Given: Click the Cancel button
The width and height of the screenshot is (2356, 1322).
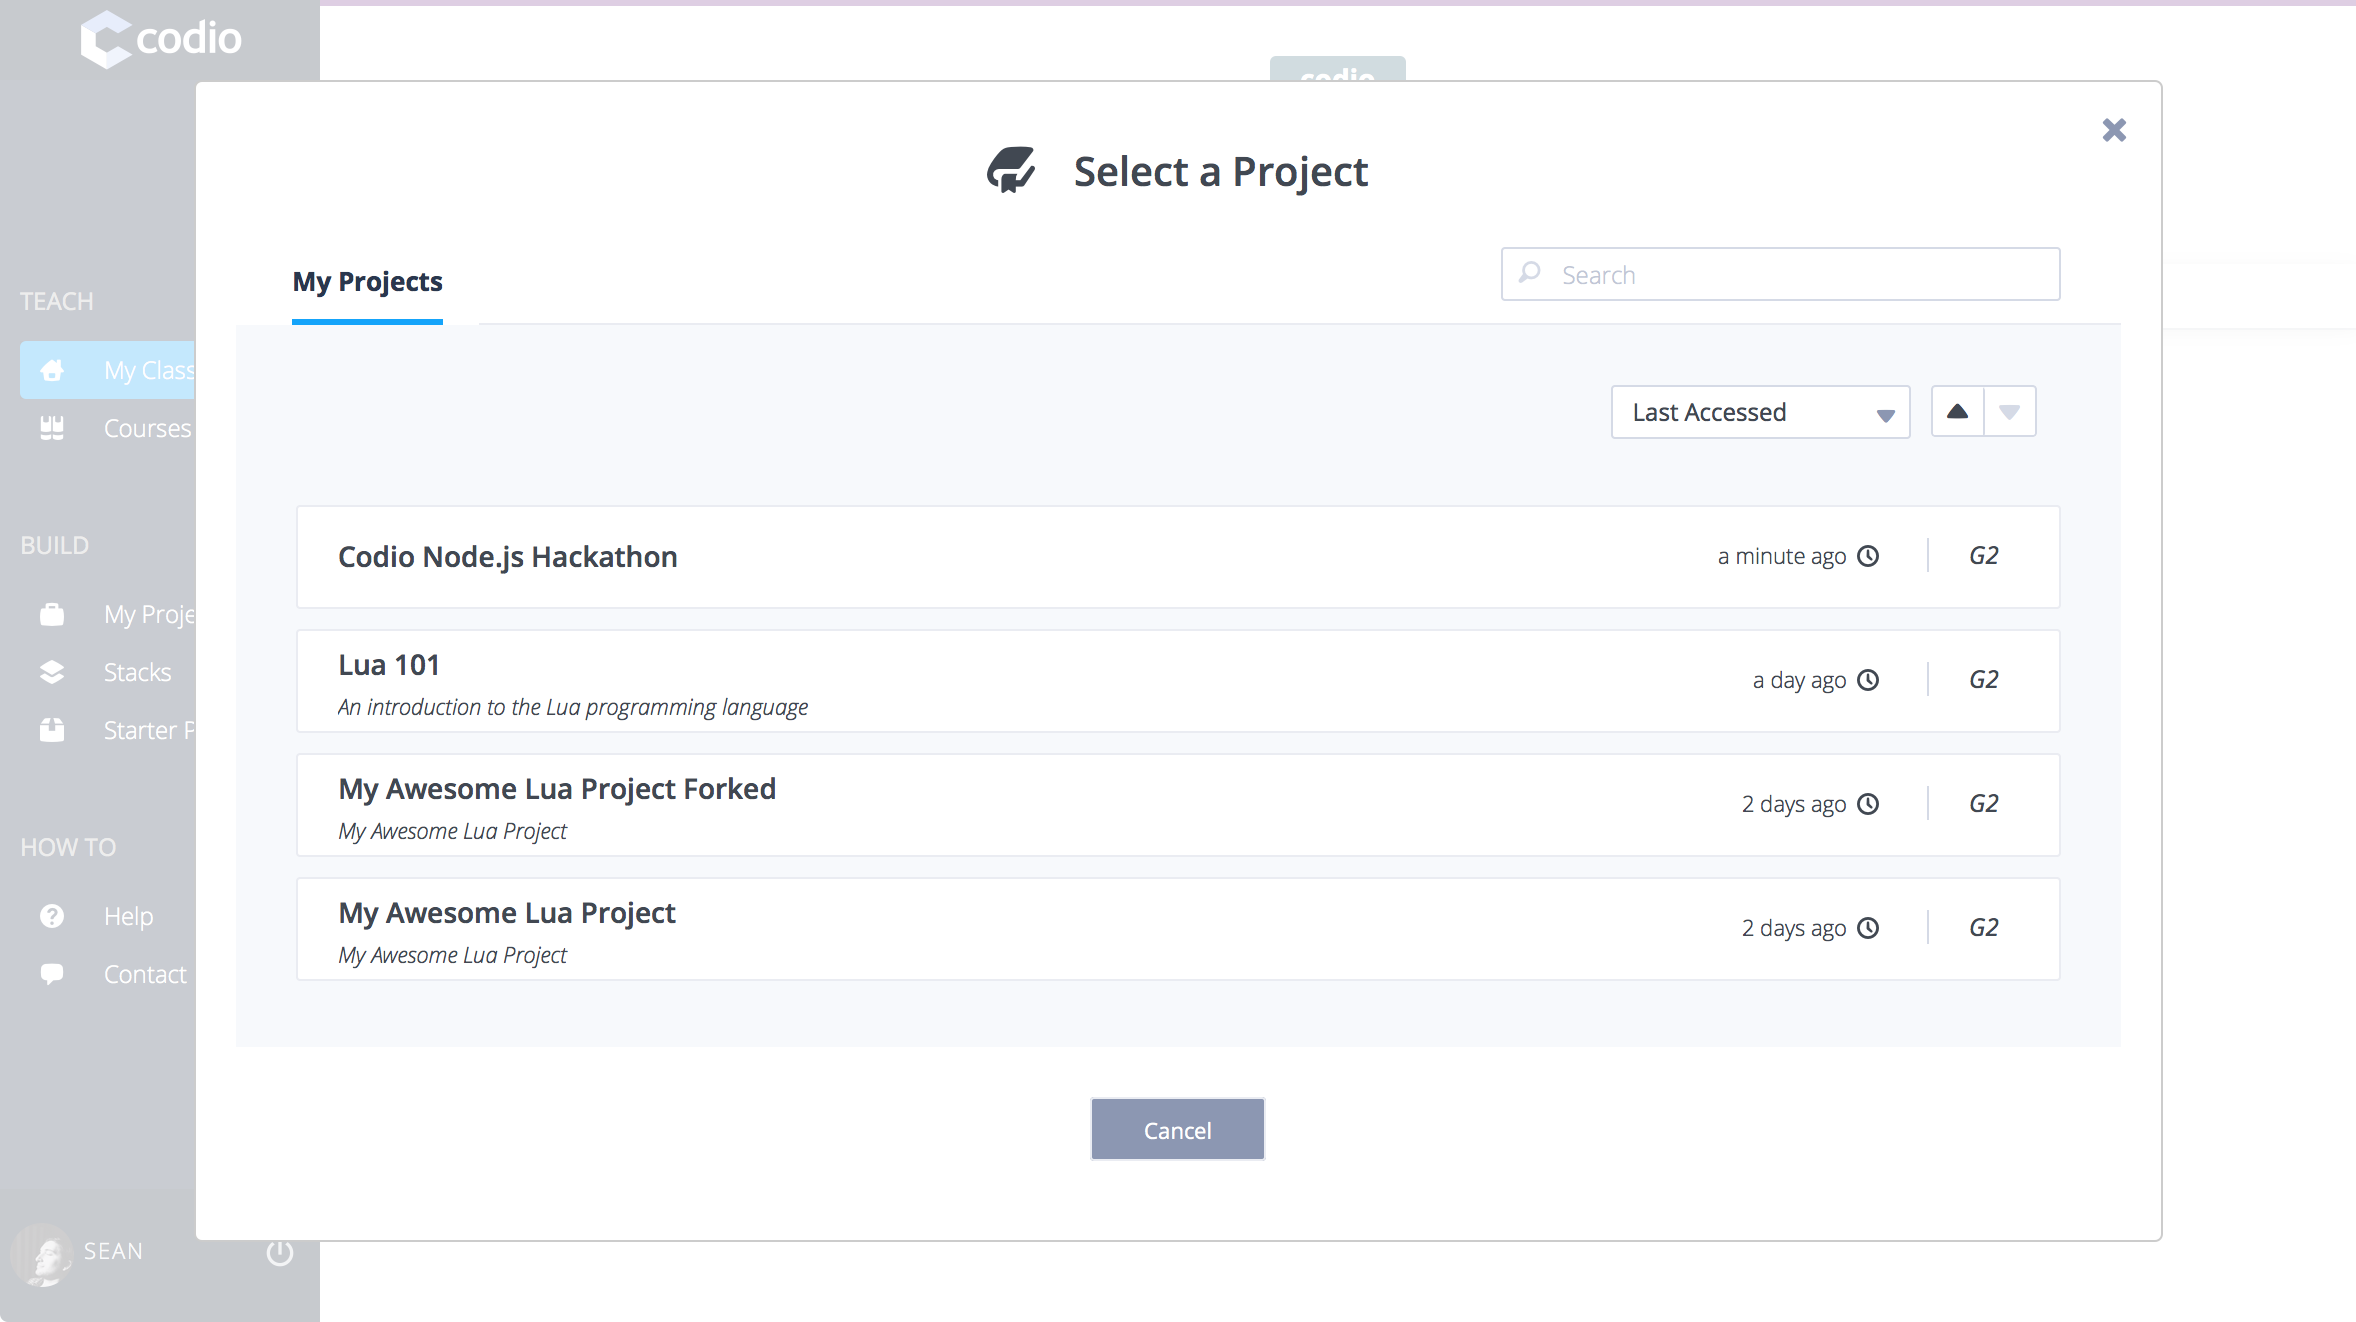Looking at the screenshot, I should (x=1178, y=1130).
